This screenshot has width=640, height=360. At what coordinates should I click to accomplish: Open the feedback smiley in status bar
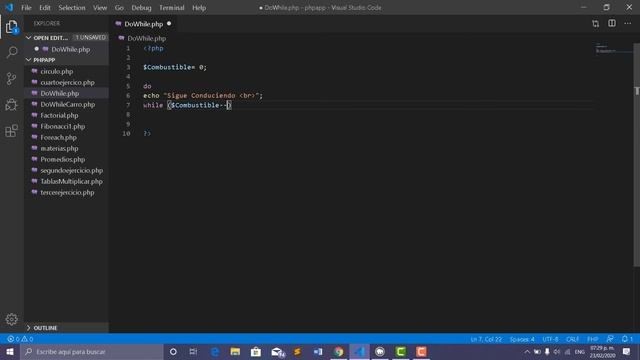(x=610, y=339)
